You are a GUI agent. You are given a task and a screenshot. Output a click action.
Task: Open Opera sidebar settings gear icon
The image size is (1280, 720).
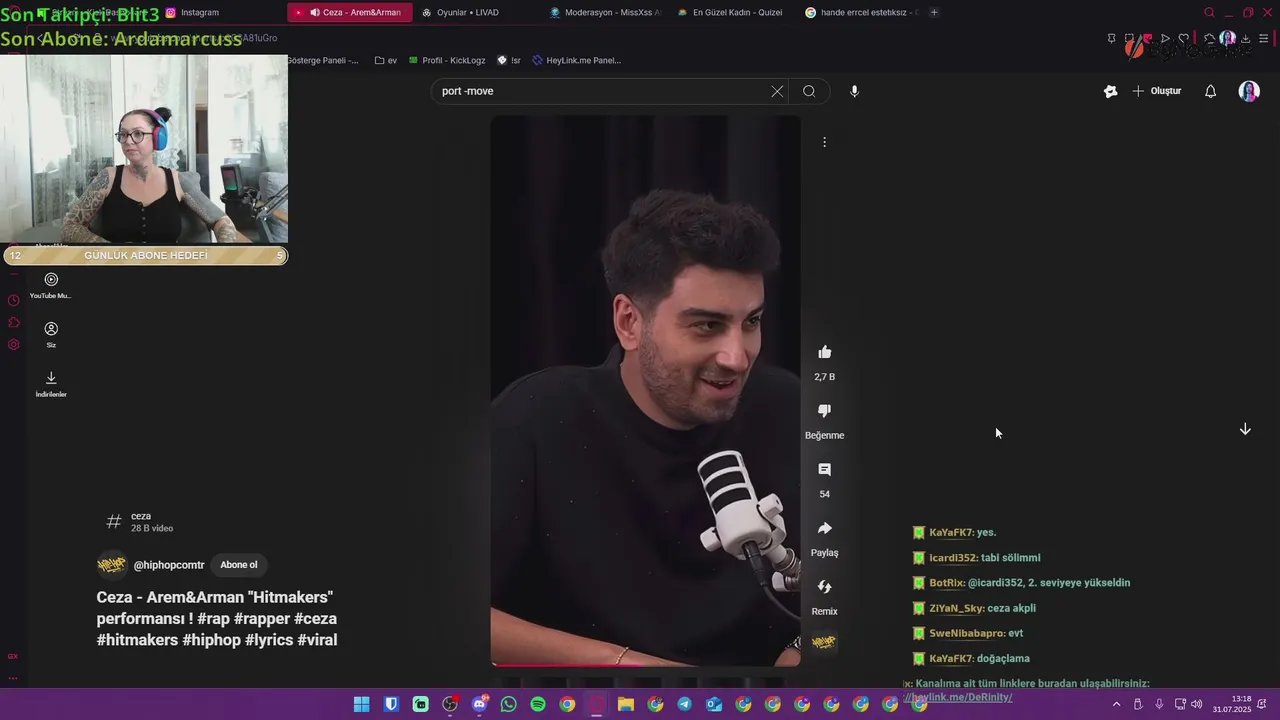point(13,344)
